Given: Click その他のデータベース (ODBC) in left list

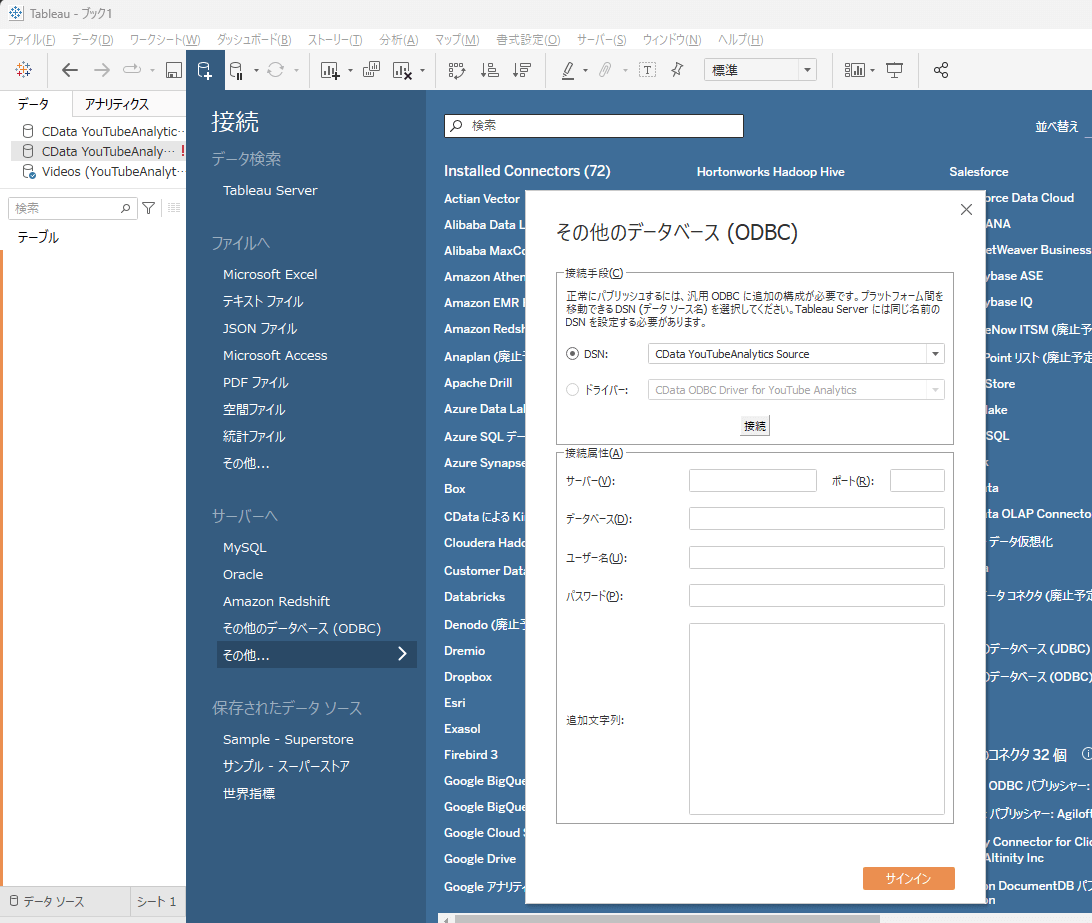Looking at the screenshot, I should tap(302, 628).
